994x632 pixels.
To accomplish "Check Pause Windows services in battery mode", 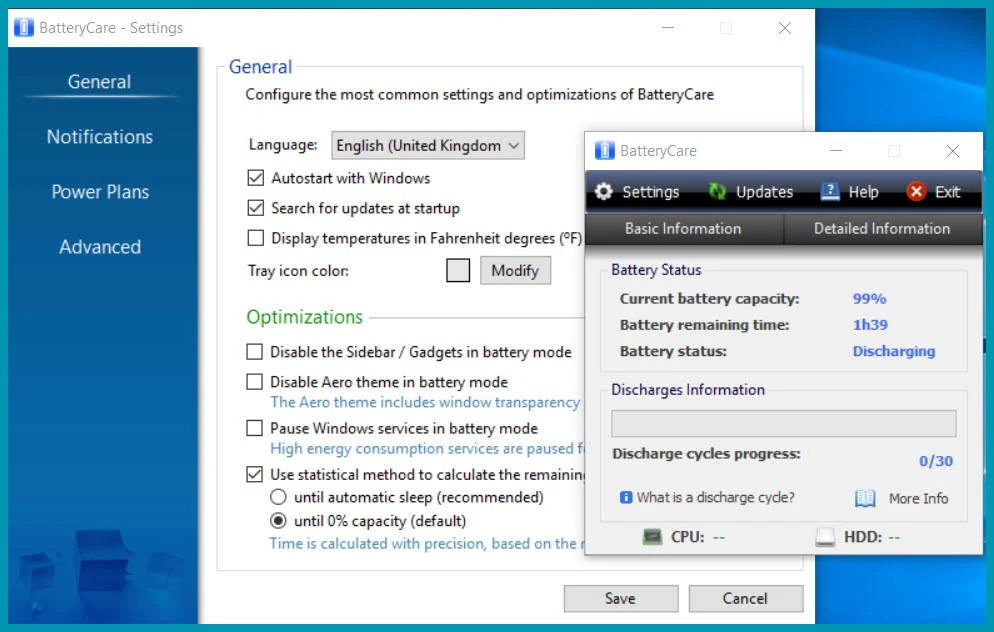I will pyautogui.click(x=254, y=429).
